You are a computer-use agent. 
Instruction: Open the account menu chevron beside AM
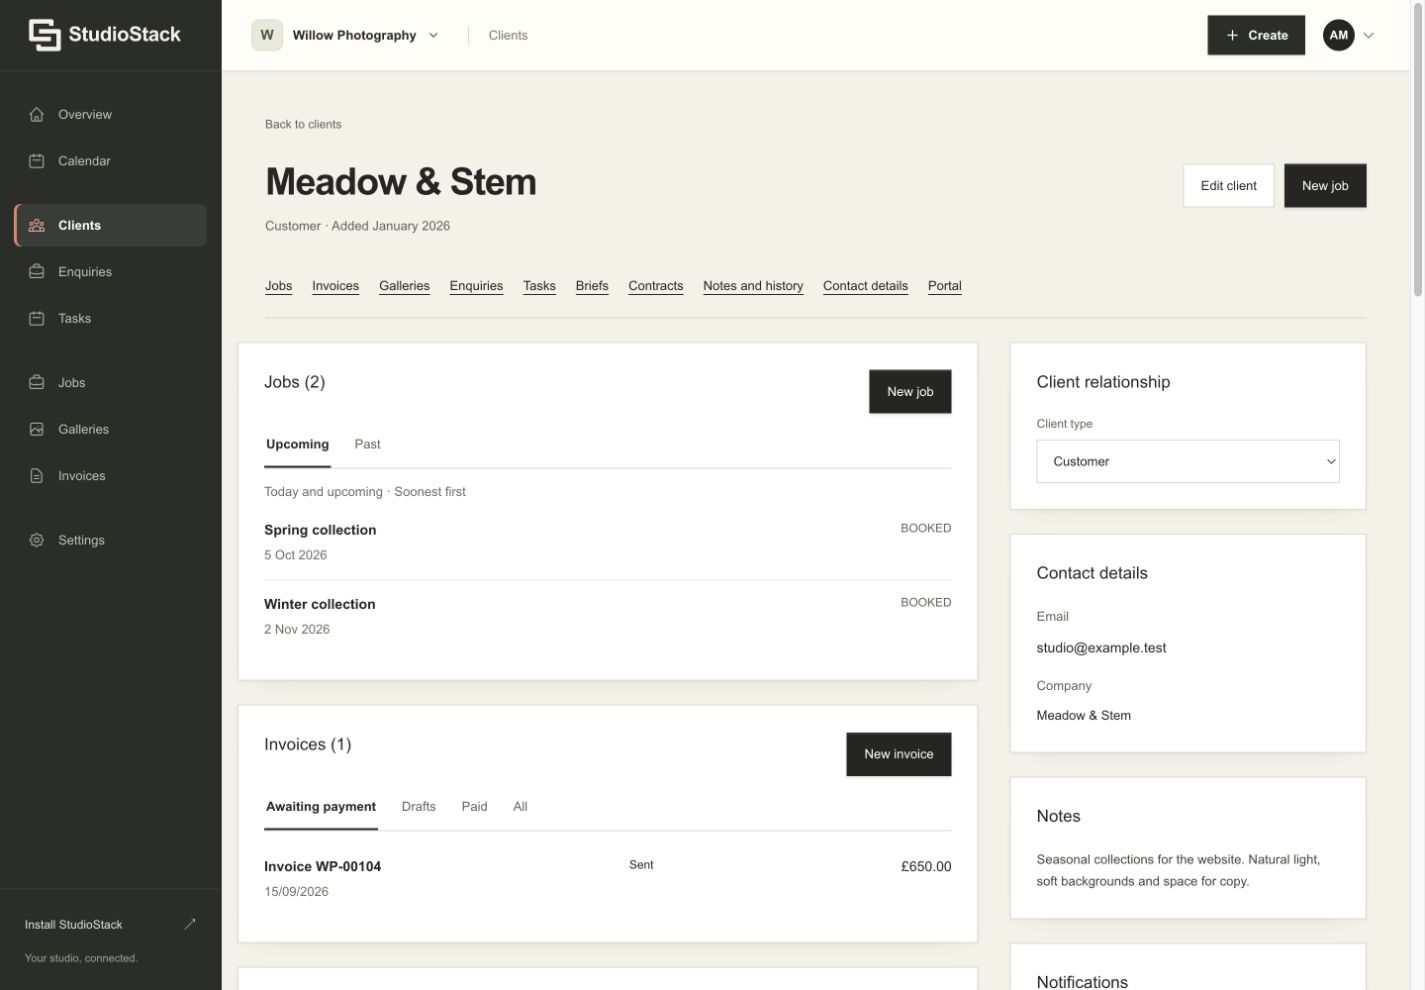click(1369, 35)
